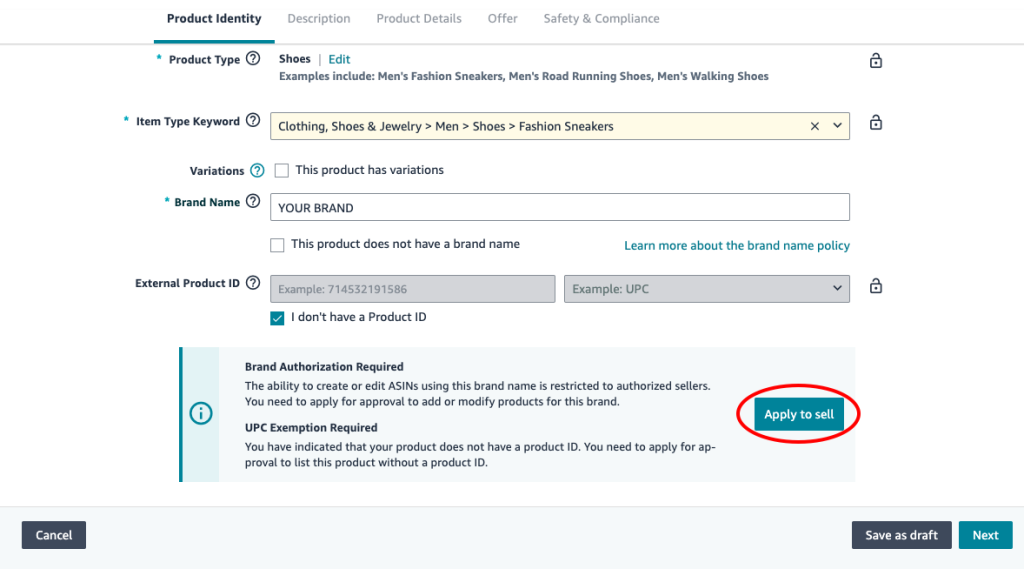Click the Variations help question mark icon
Screen dimensions: 1024x569
click(258, 171)
